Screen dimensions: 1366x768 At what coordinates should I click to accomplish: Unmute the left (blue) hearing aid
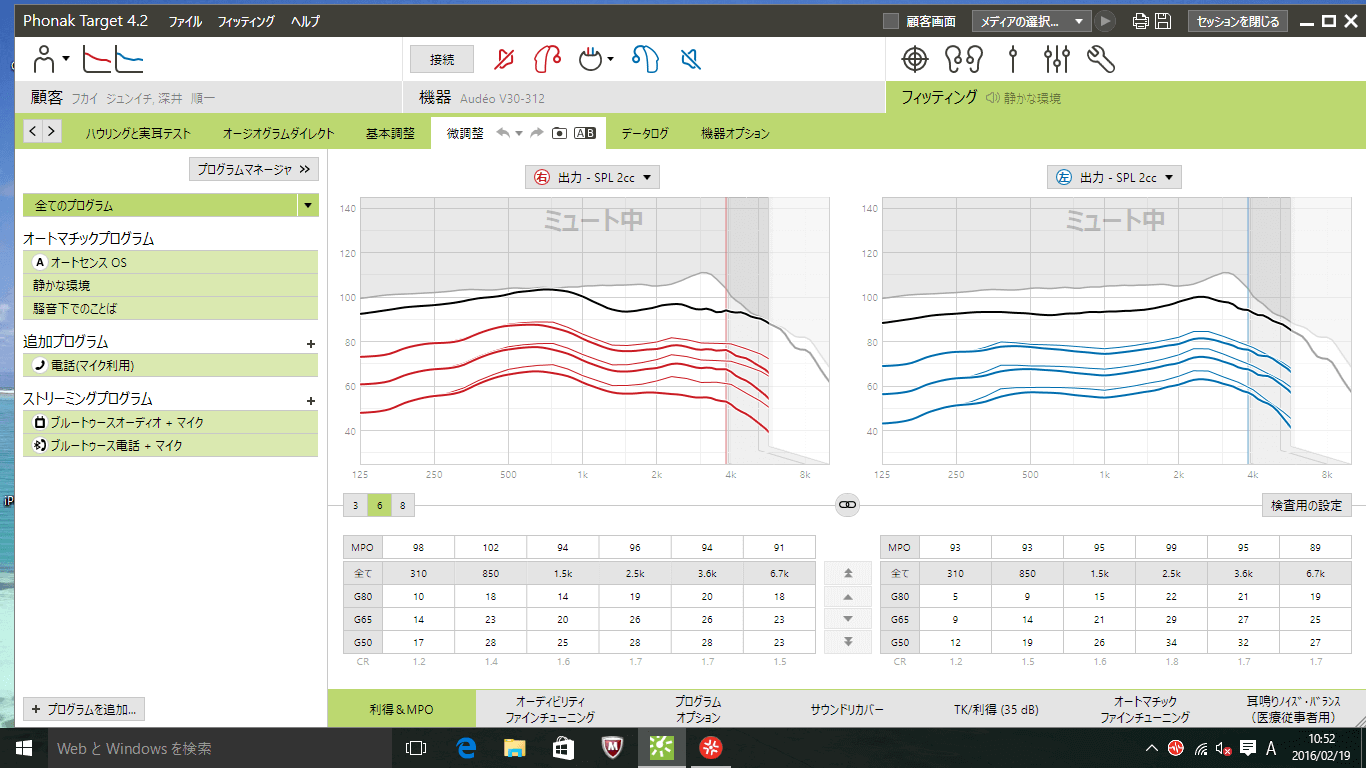(689, 60)
